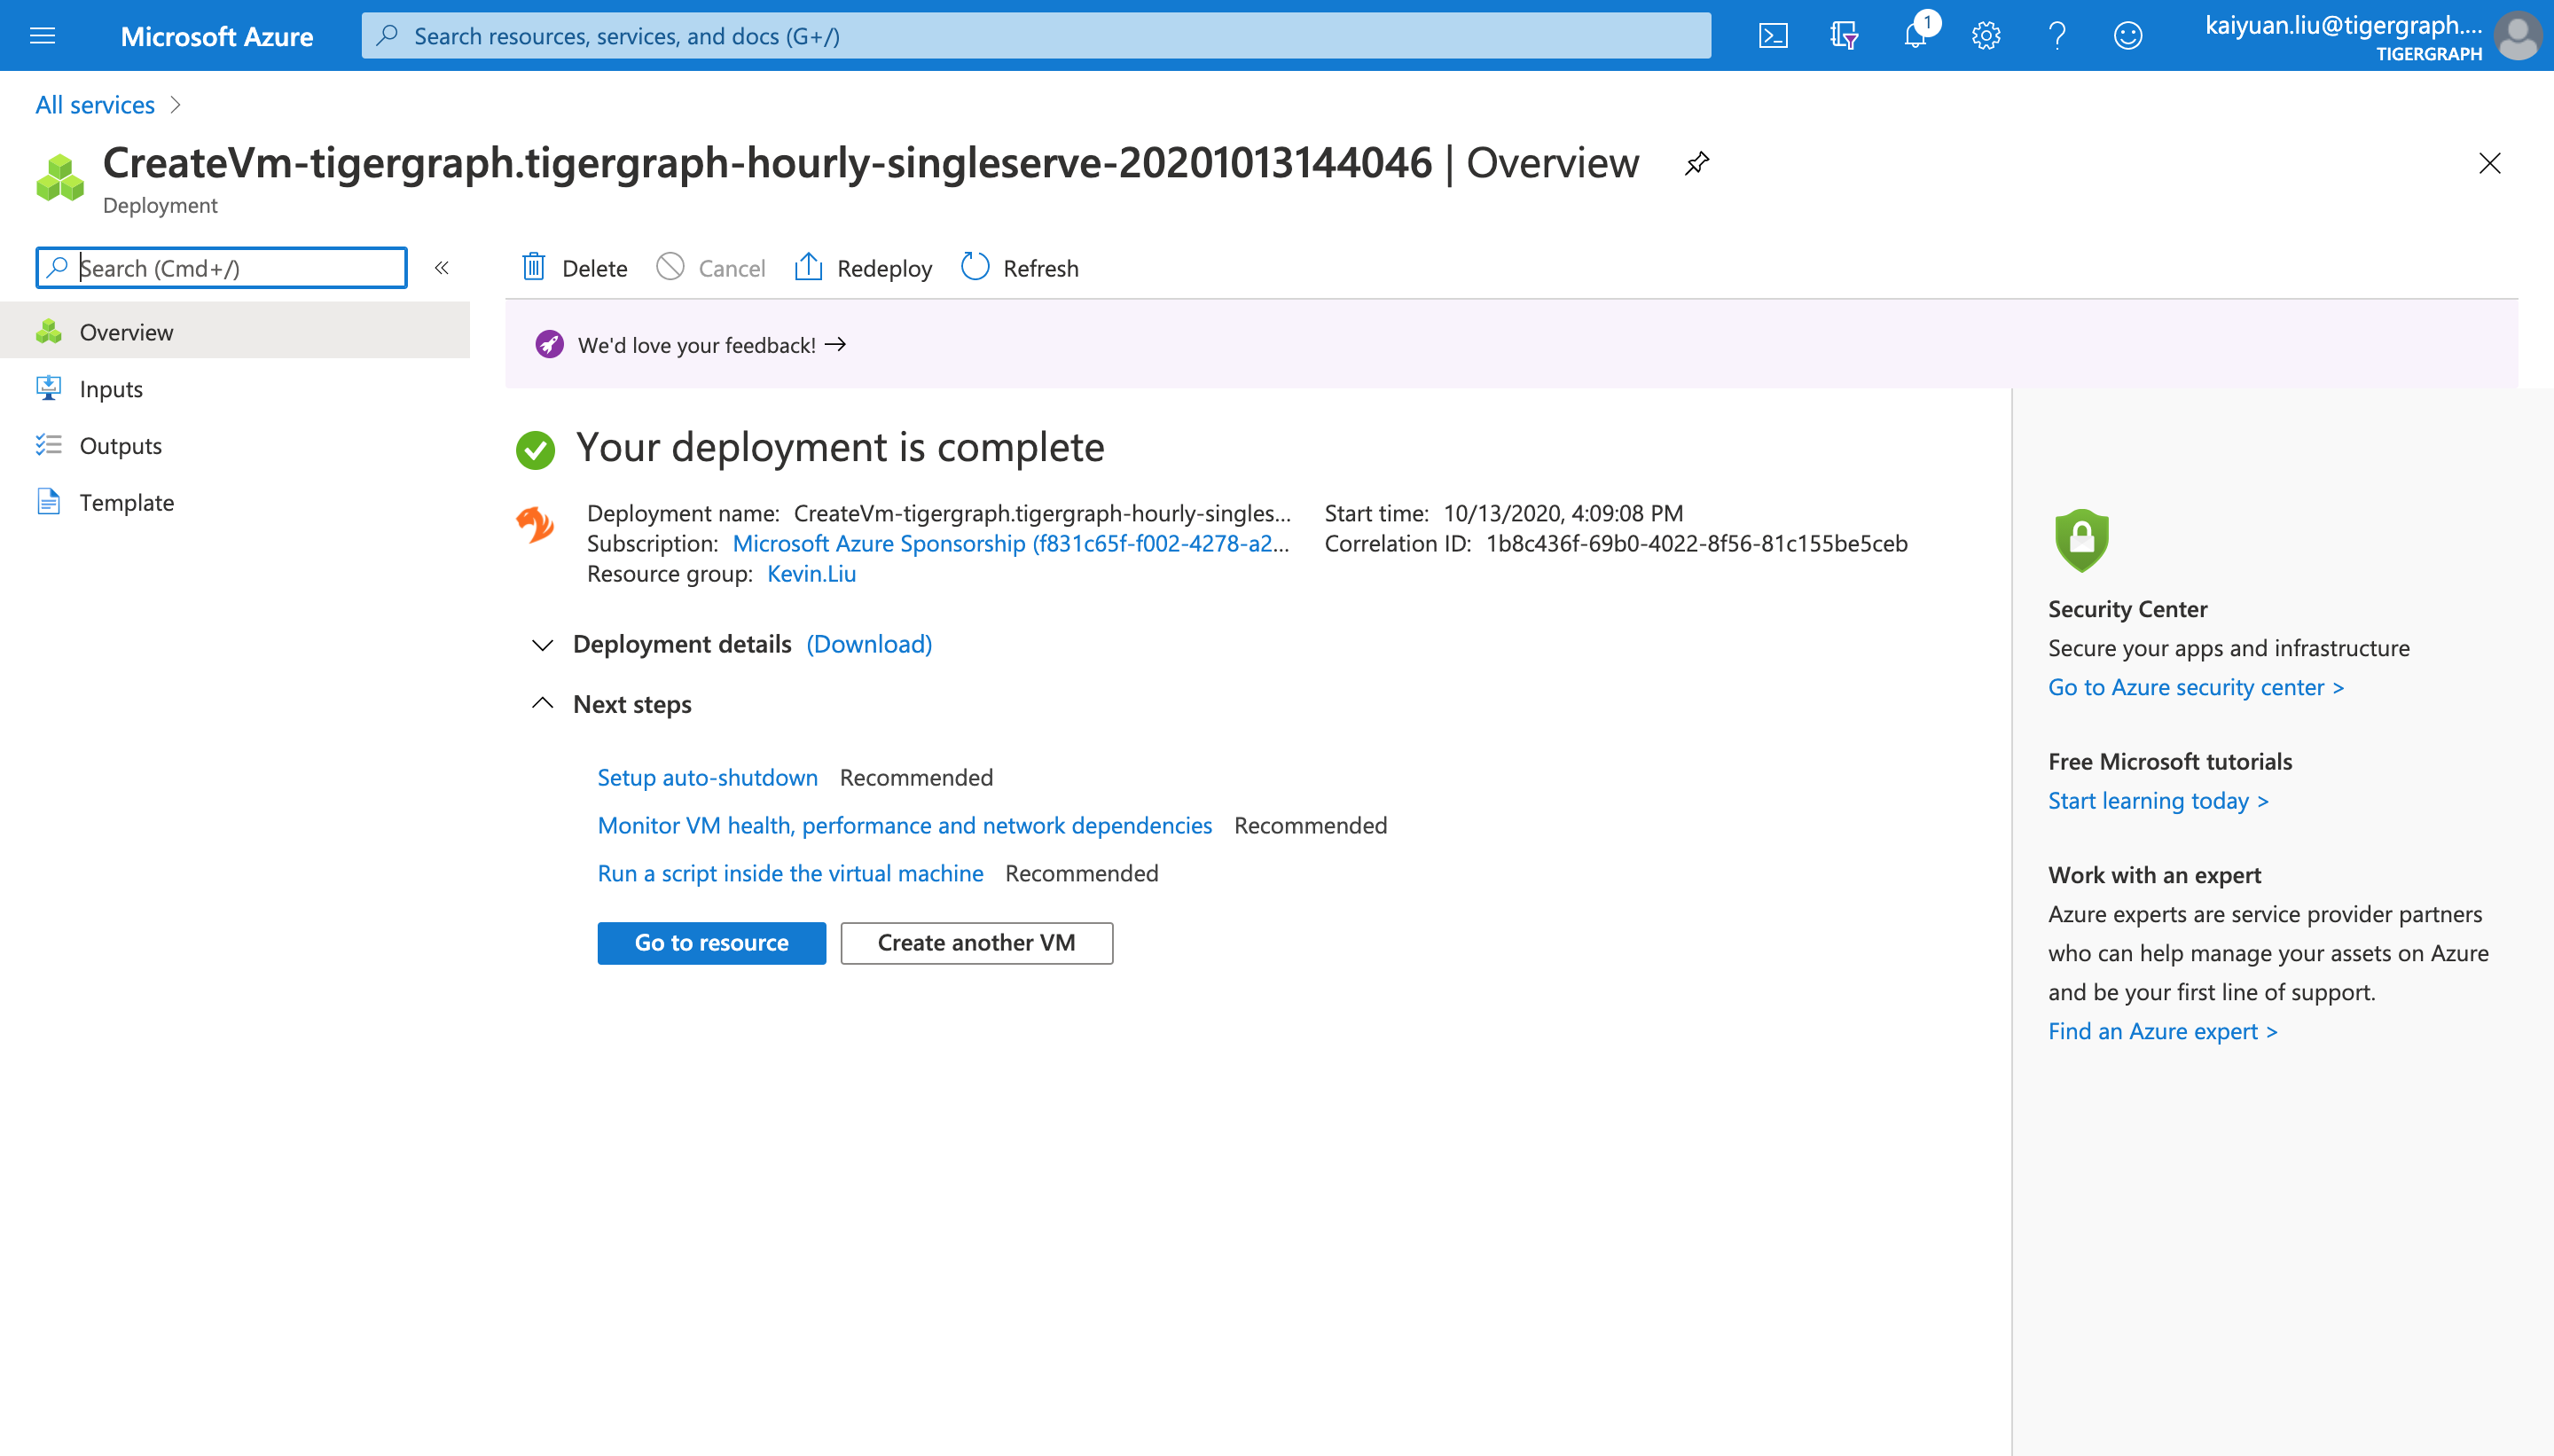The width and height of the screenshot is (2554, 1456).
Task: Click the Cancel deployment icon
Action: (674, 267)
